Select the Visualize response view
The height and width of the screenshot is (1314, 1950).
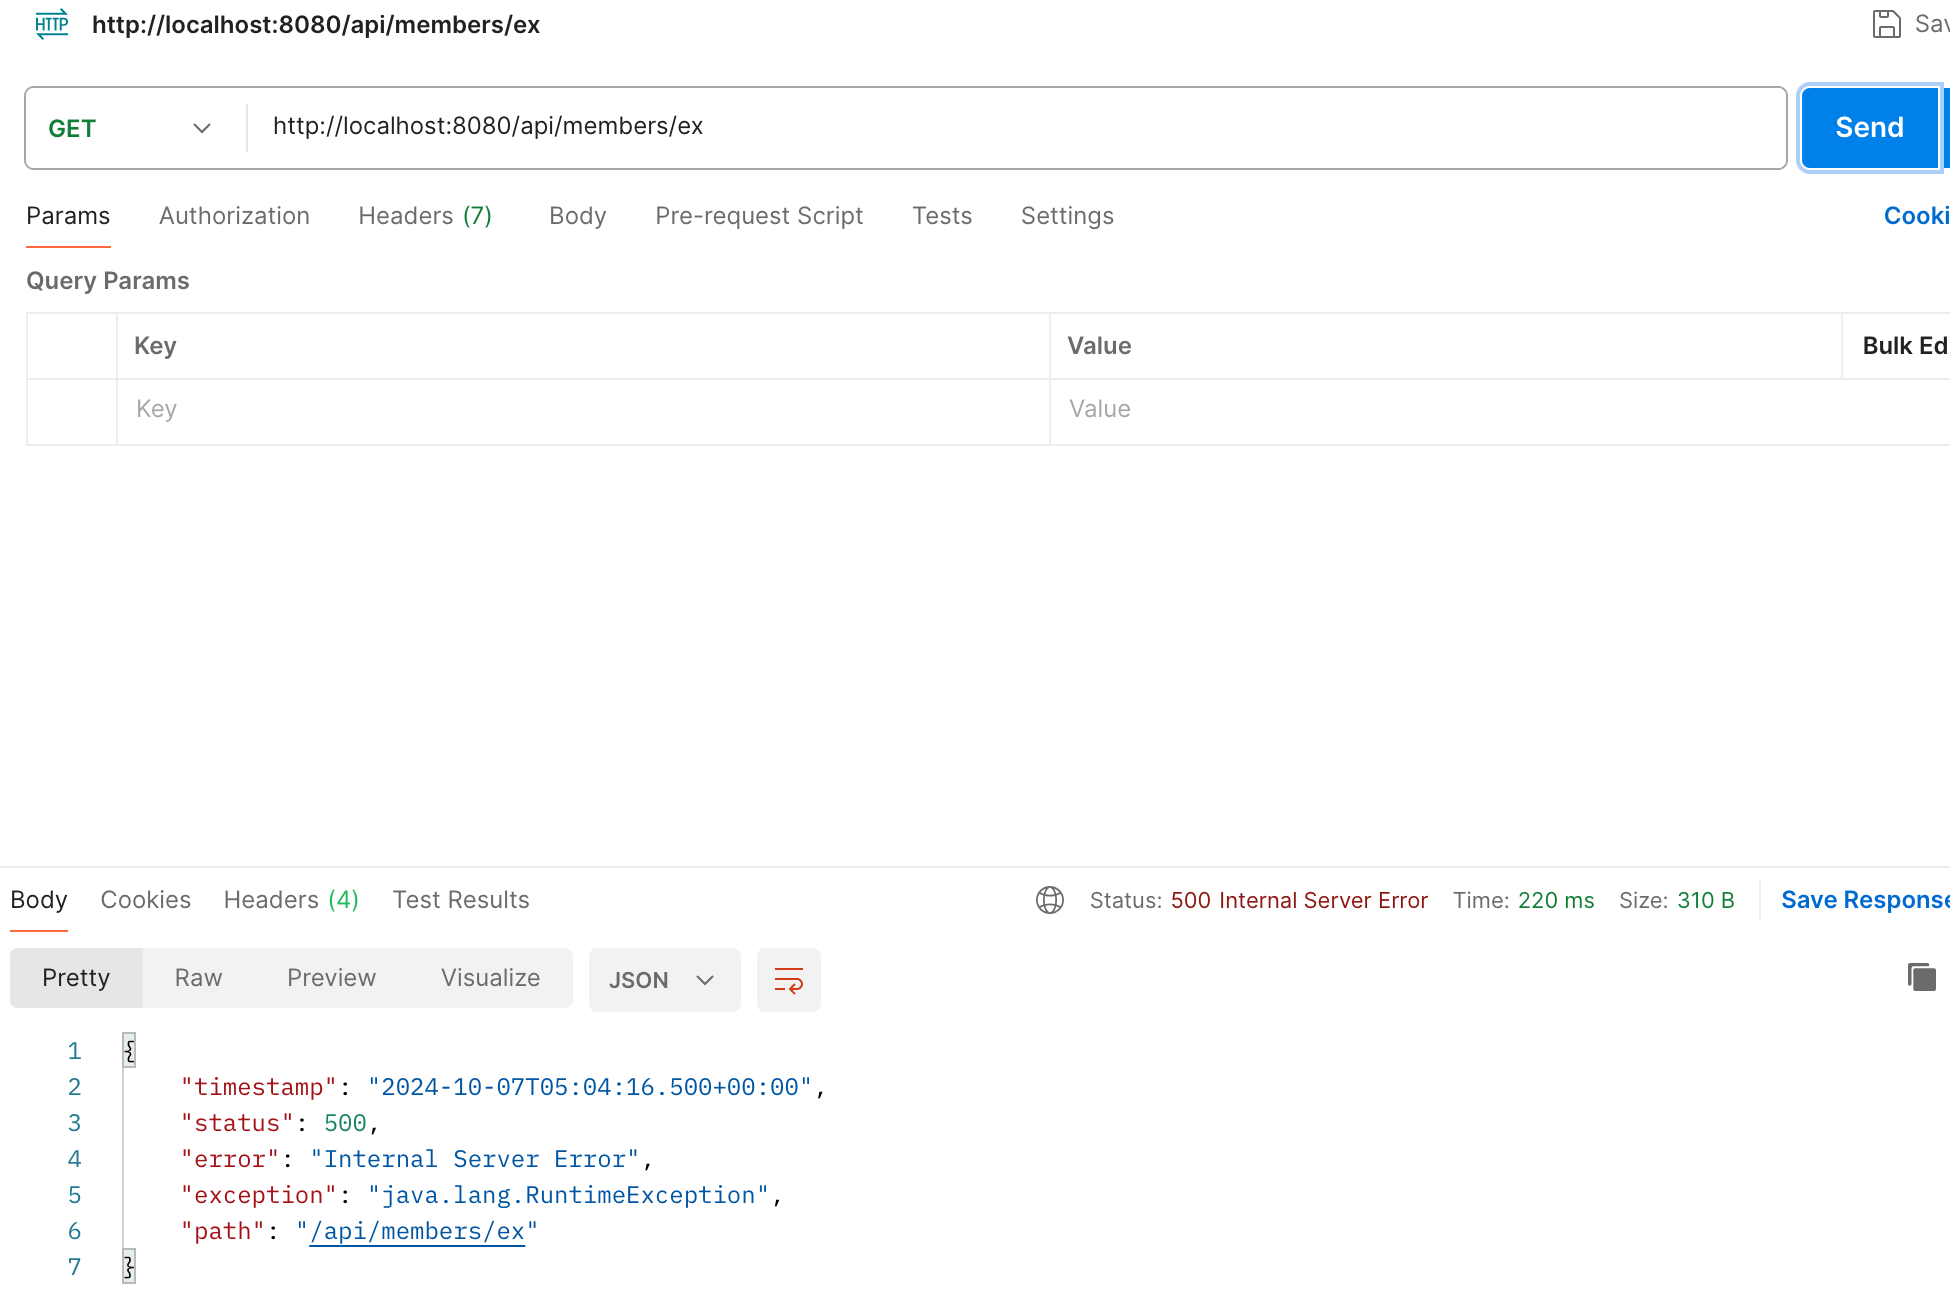[490, 978]
